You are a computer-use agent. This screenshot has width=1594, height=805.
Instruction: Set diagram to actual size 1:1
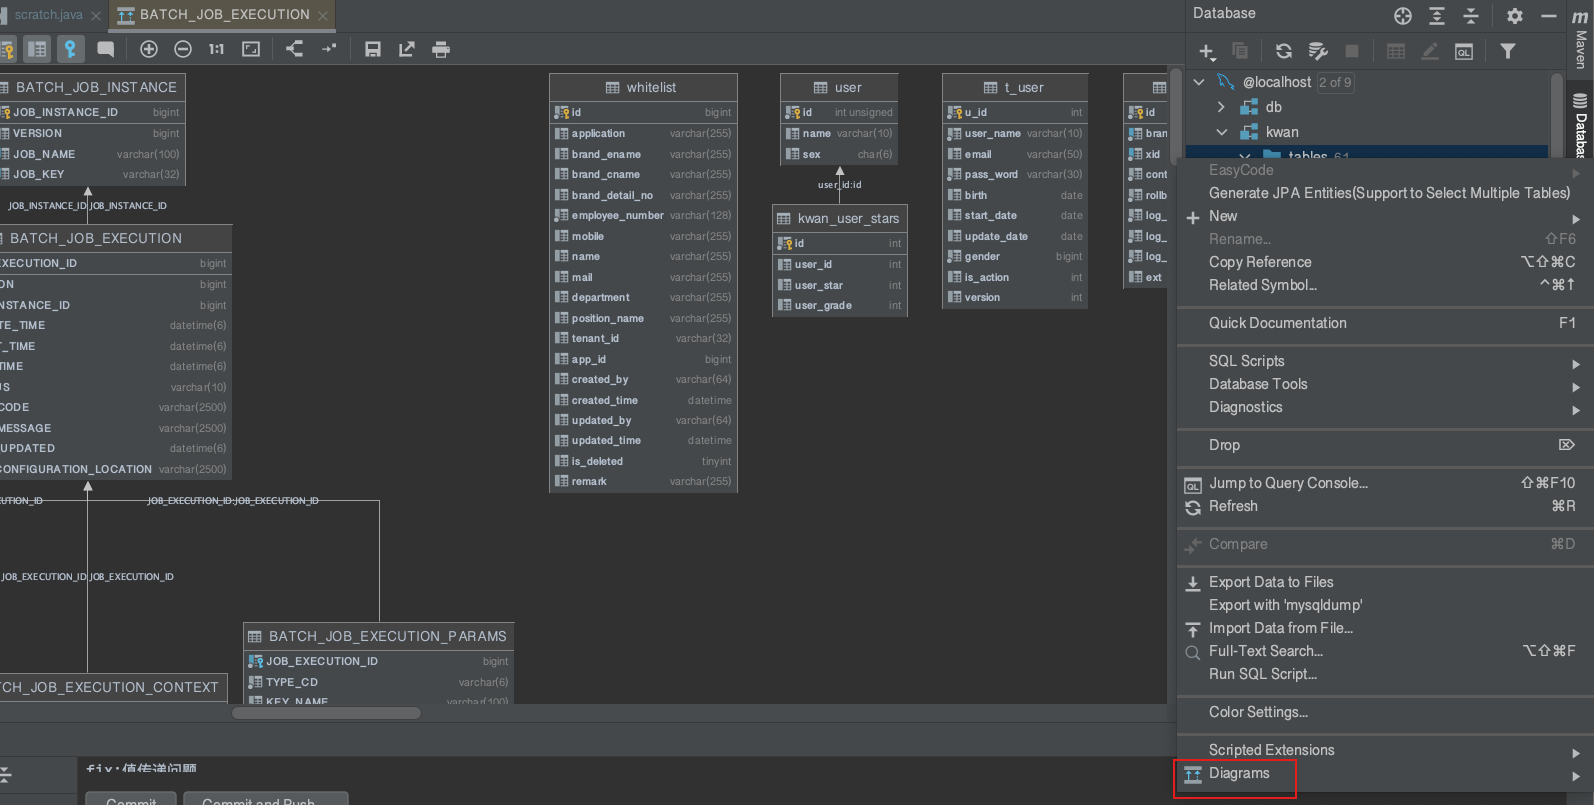pos(216,49)
